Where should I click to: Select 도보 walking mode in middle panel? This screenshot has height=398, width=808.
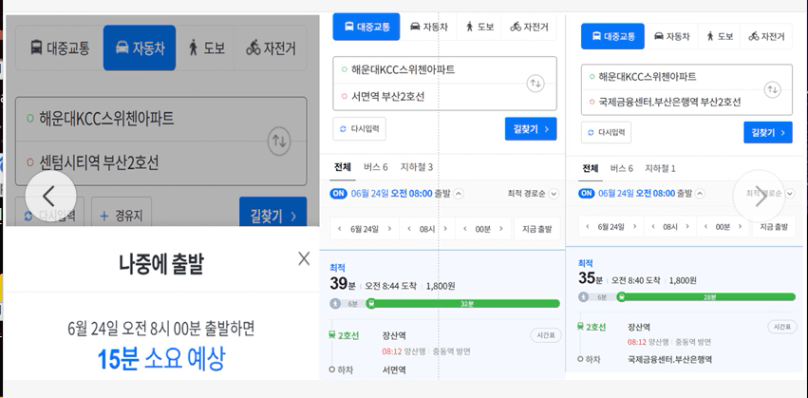(x=480, y=27)
